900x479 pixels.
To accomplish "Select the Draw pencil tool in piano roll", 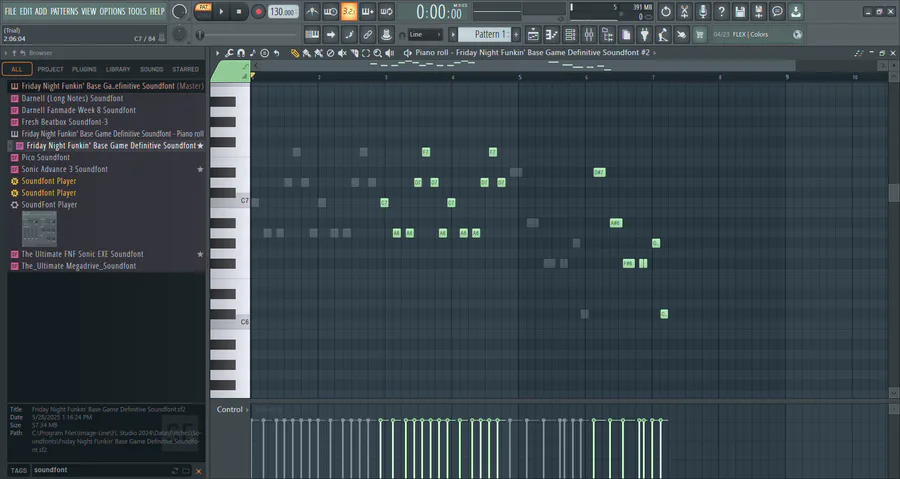I will click(295, 53).
